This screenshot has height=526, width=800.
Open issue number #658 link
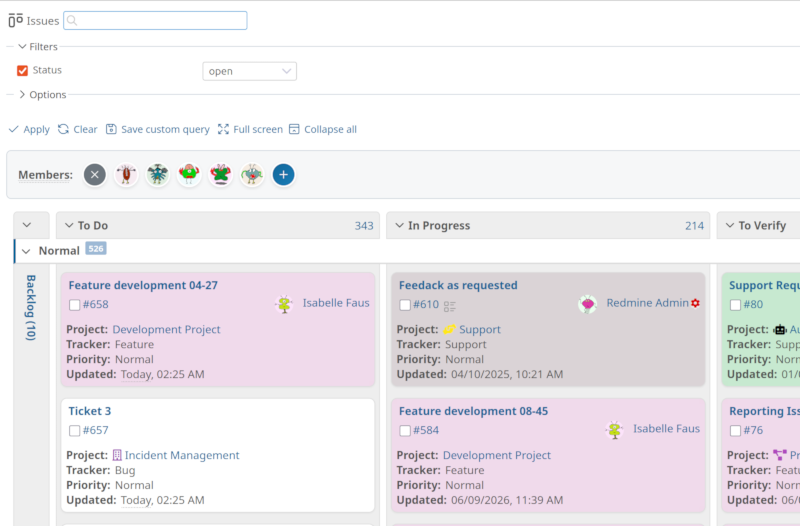pyautogui.click(x=95, y=305)
